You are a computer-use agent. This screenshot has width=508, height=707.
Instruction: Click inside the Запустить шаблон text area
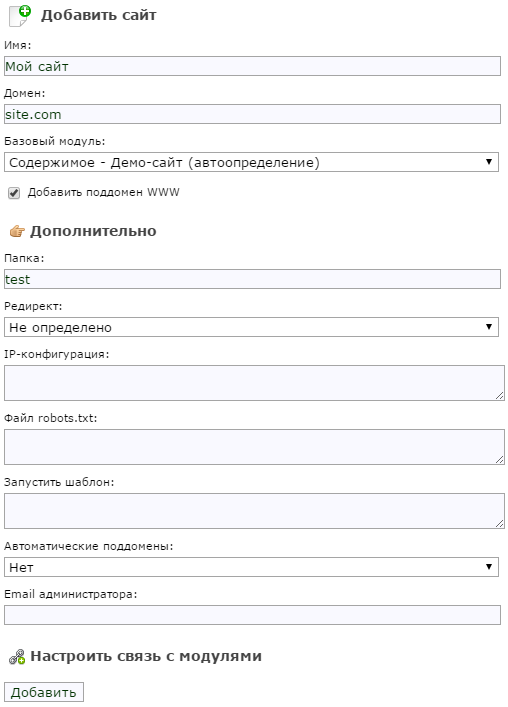pyautogui.click(x=254, y=511)
